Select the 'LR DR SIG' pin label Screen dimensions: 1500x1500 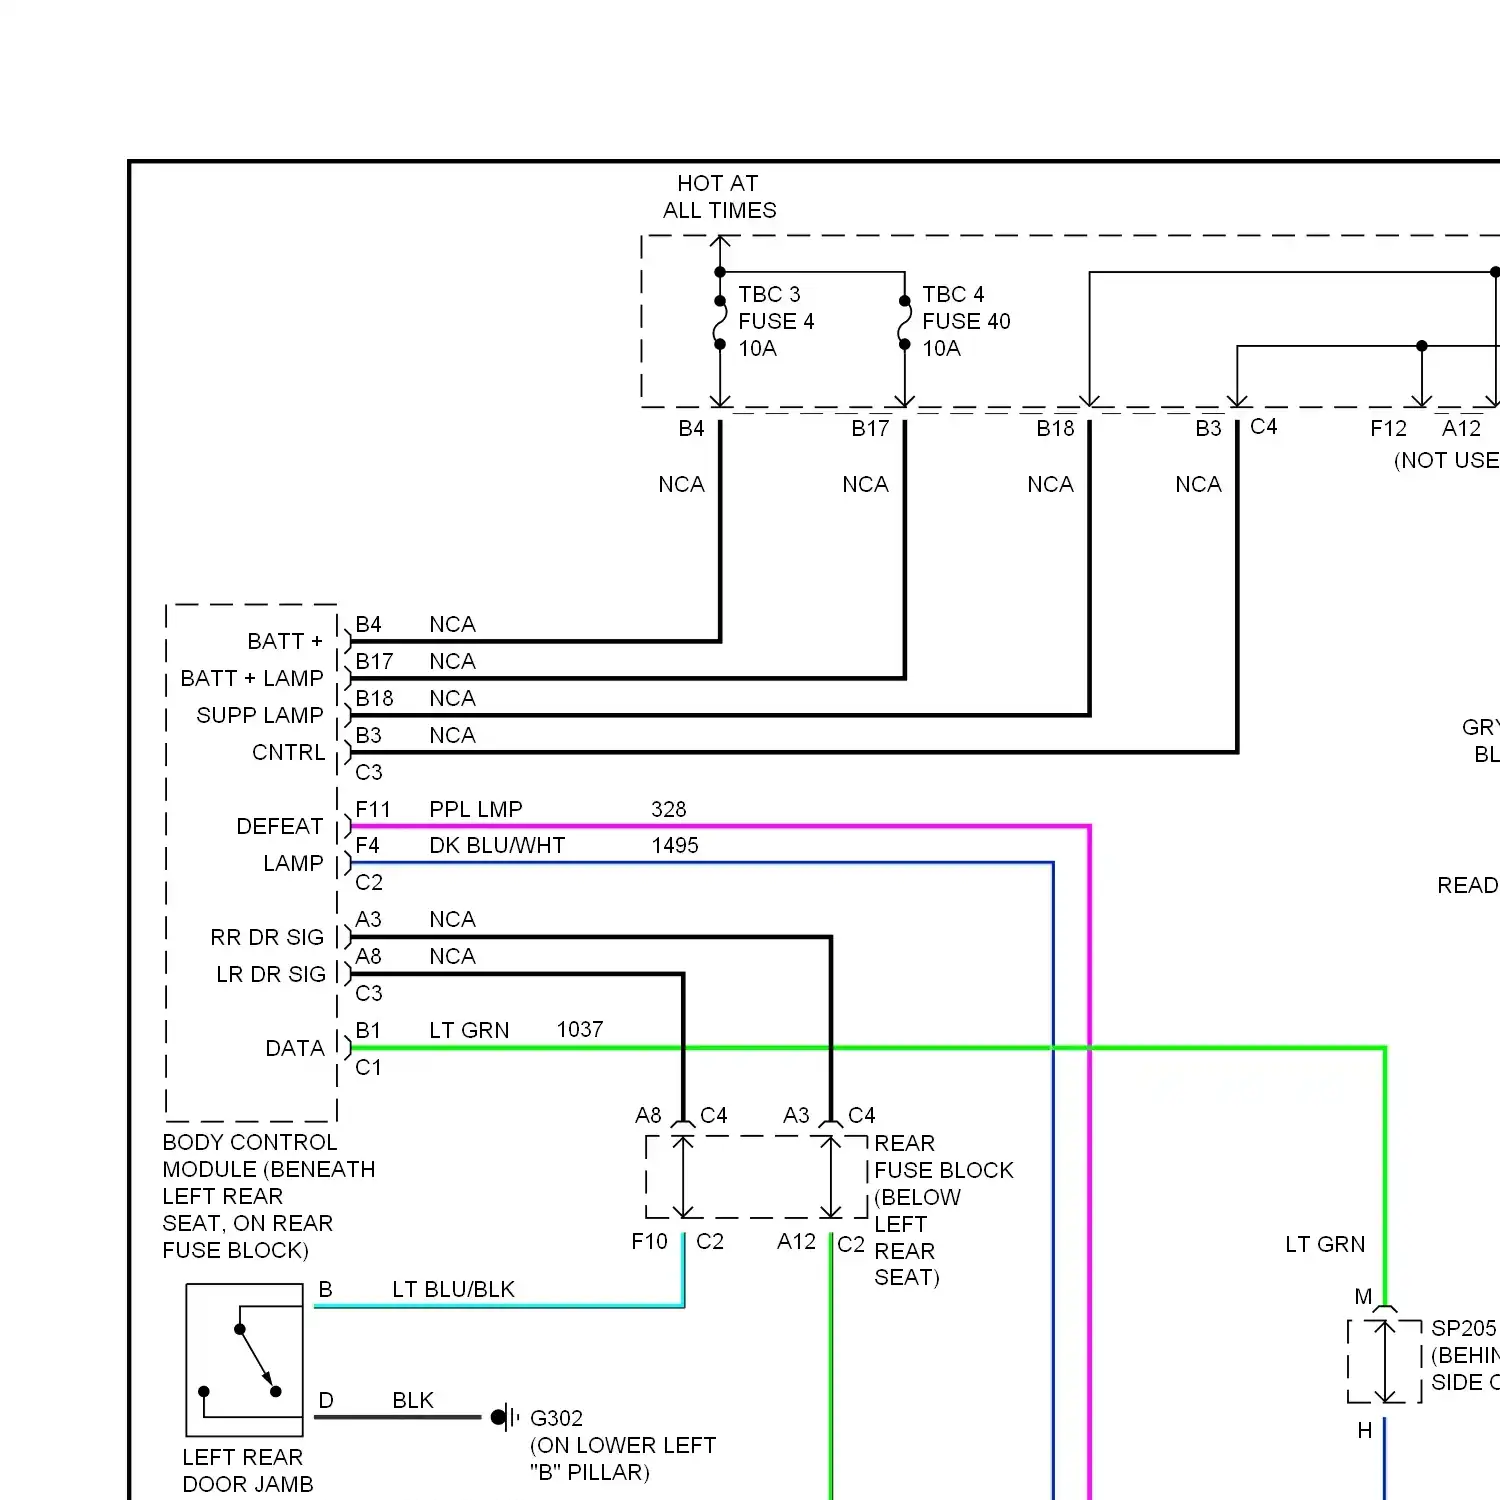(271, 974)
